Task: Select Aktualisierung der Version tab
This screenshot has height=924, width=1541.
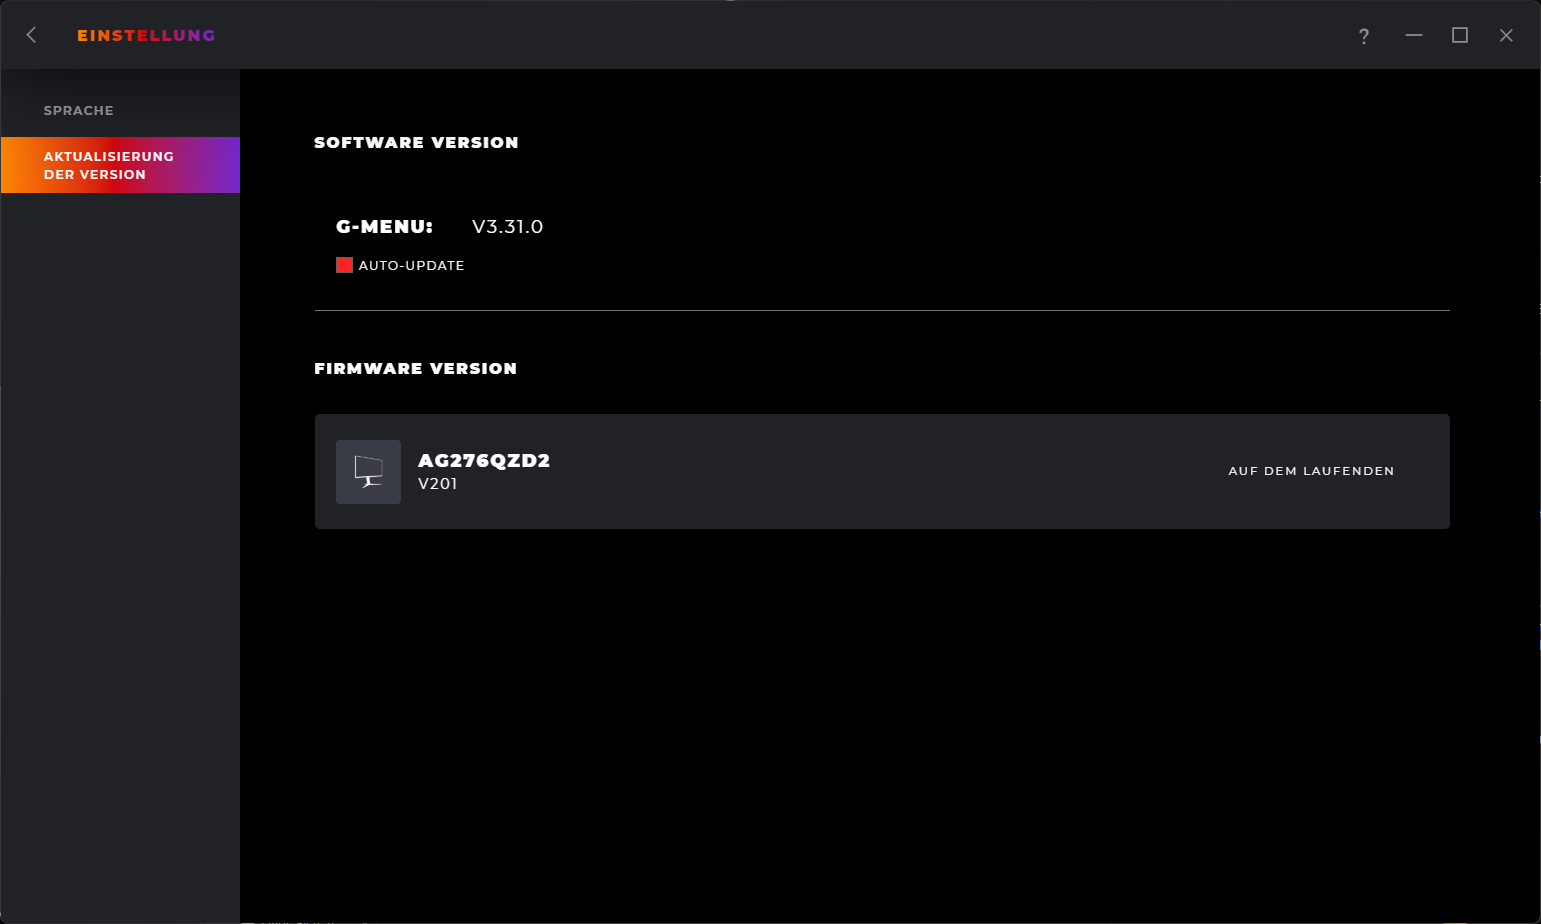Action: pos(109,165)
